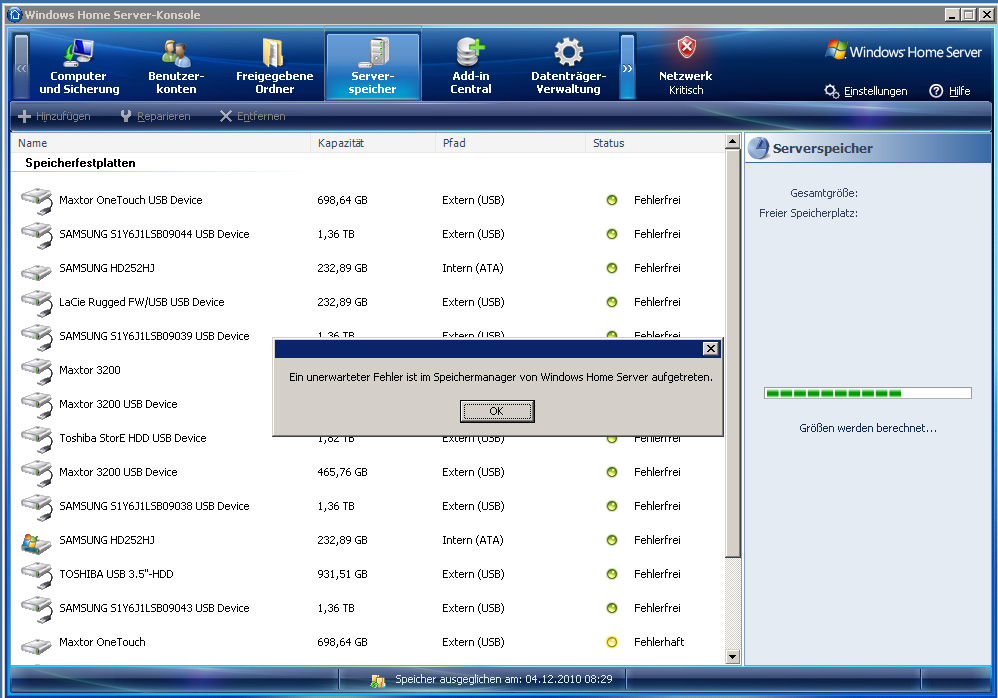Click the balance icon in the status bar

point(378,680)
